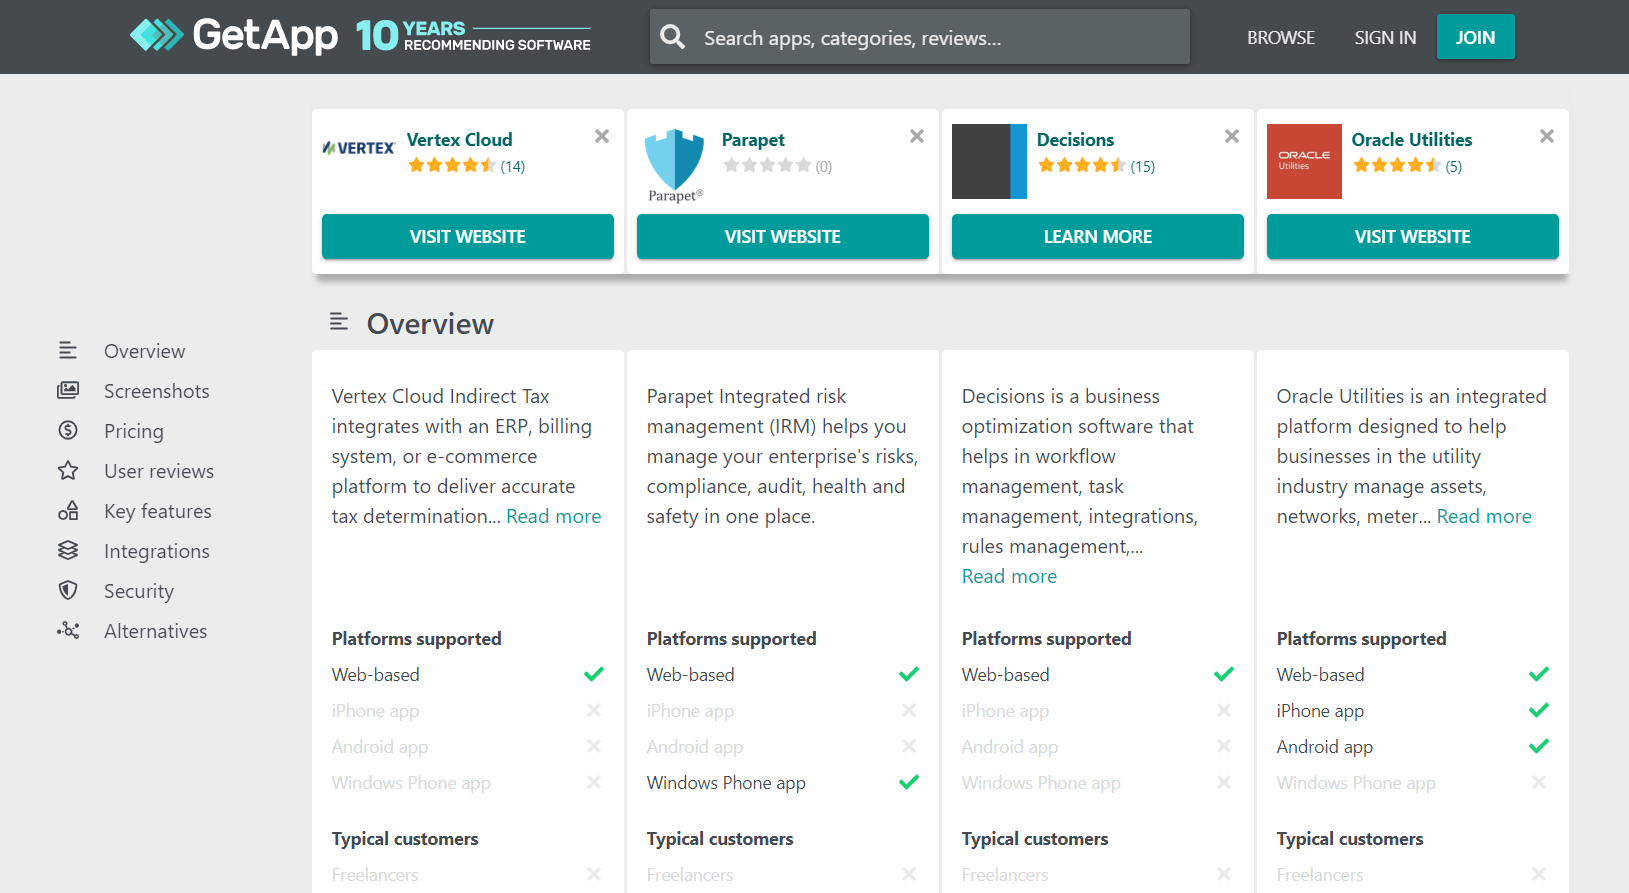Expand Vertex Cloud description Read more

point(554,516)
